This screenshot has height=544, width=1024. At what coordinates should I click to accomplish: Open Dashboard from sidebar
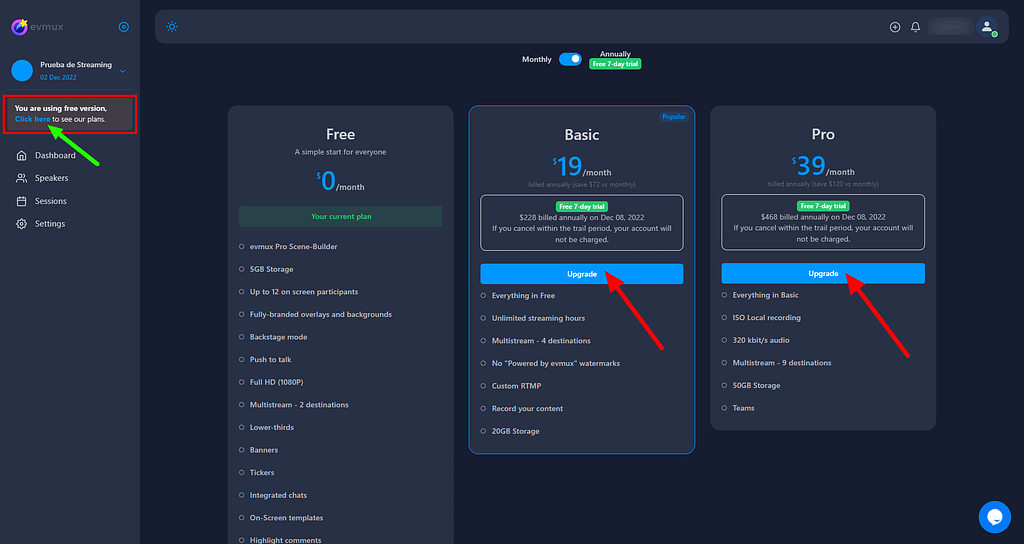coord(55,155)
